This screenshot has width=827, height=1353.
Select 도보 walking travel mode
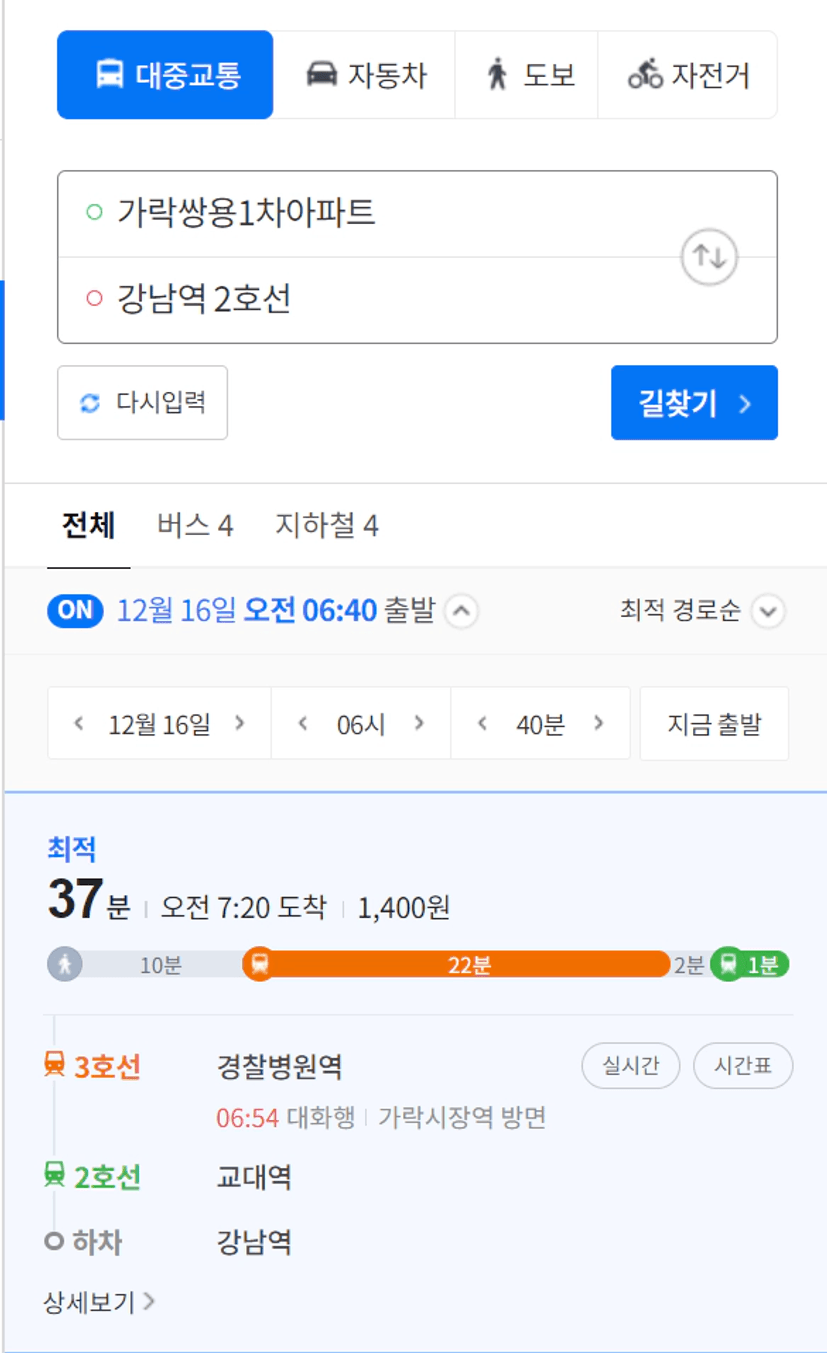(527, 75)
